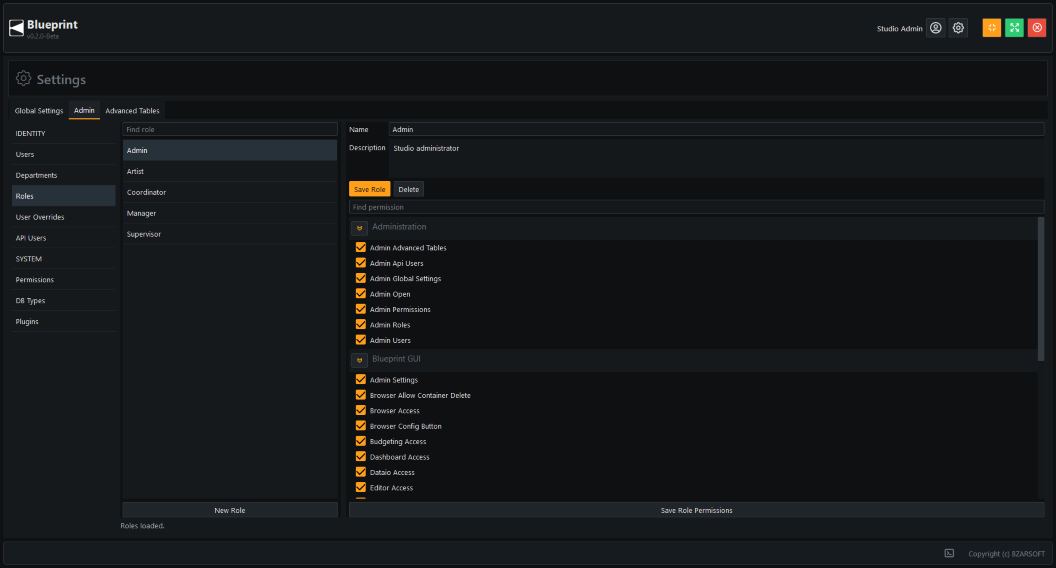Image resolution: width=1056 pixels, height=568 pixels.
Task: Open the user profile icon
Action: pyautogui.click(x=935, y=28)
